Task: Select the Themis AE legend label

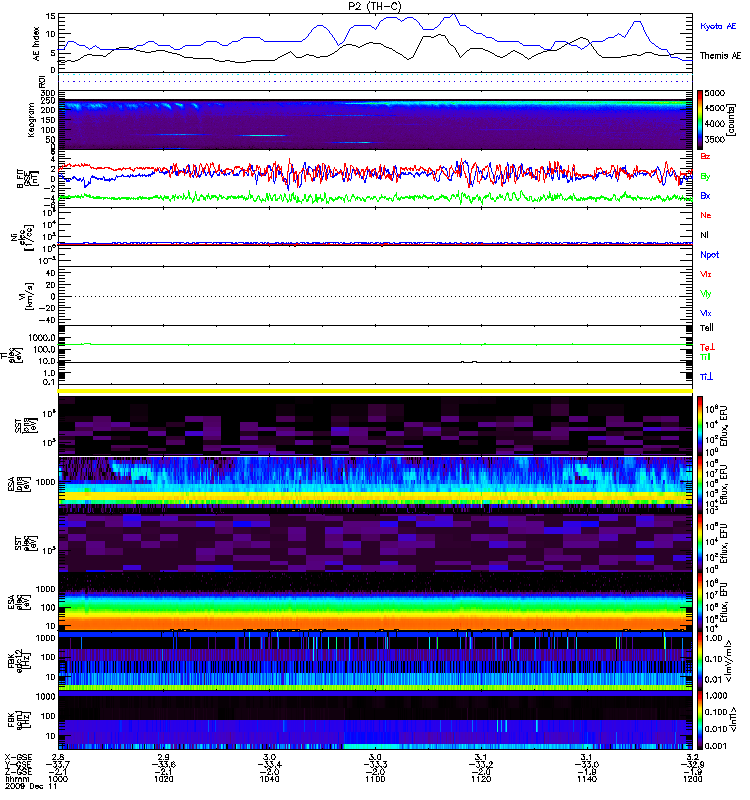Action: [x=720, y=55]
